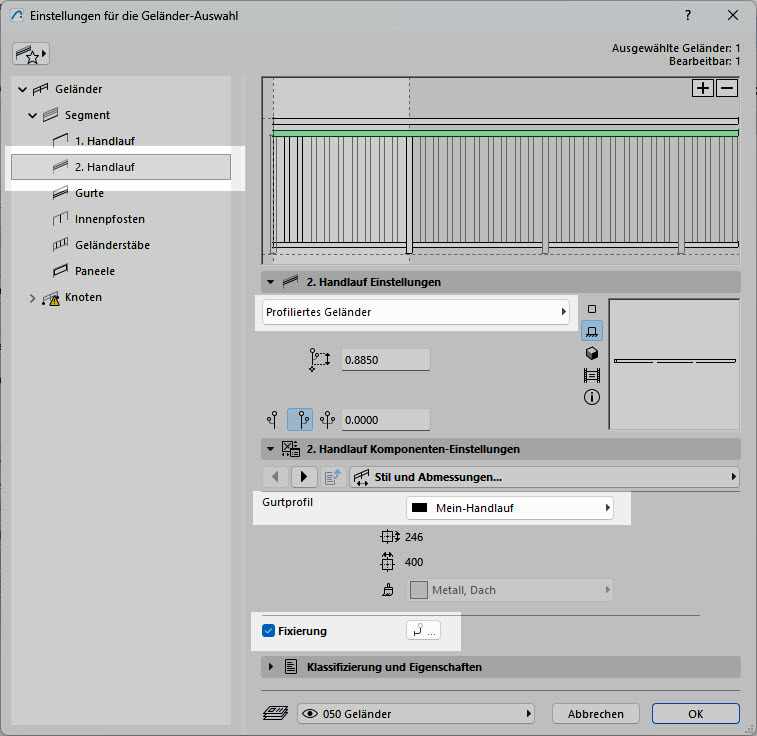Click the info preview icon
Image resolution: width=757 pixels, height=736 pixels.
592,397
